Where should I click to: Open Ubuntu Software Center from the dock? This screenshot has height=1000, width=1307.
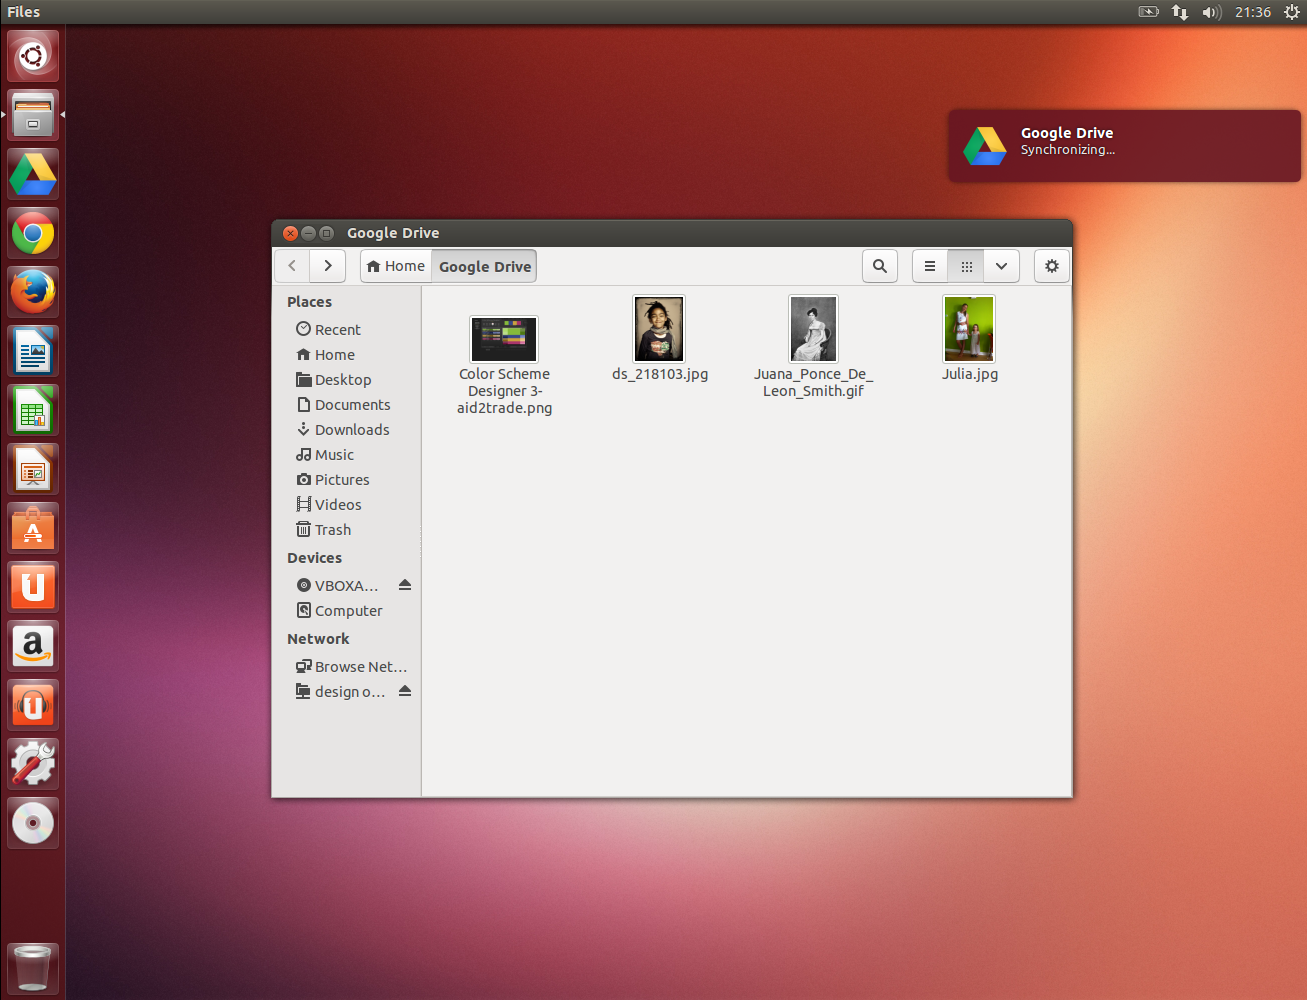point(33,528)
